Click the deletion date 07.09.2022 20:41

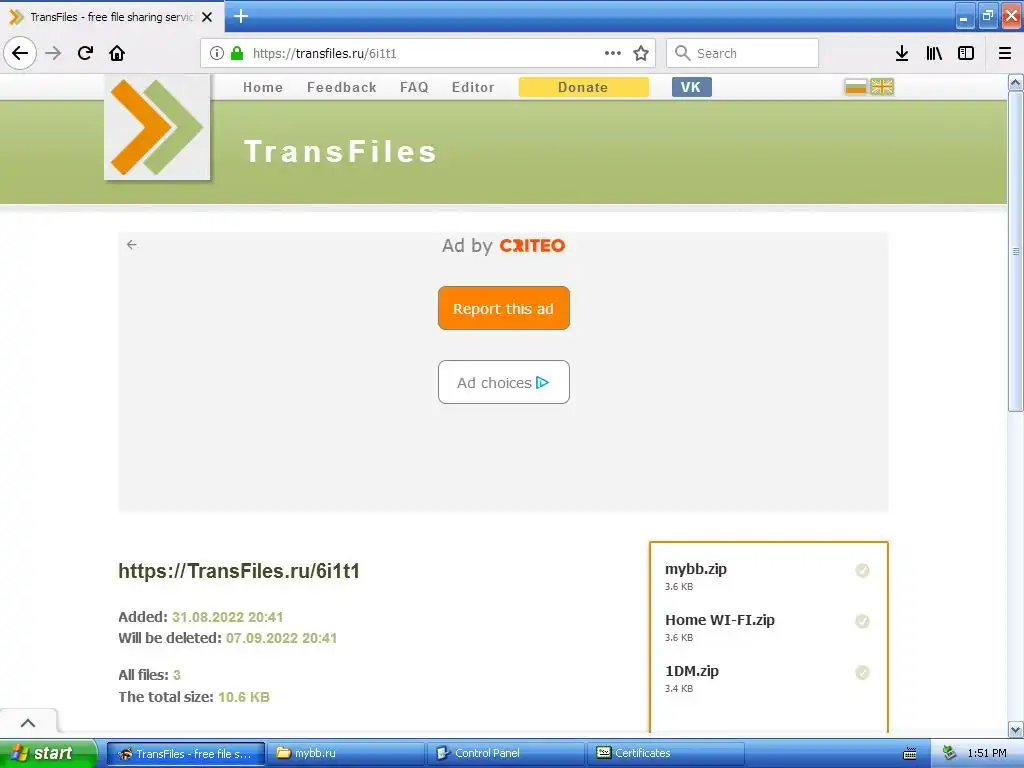point(281,638)
